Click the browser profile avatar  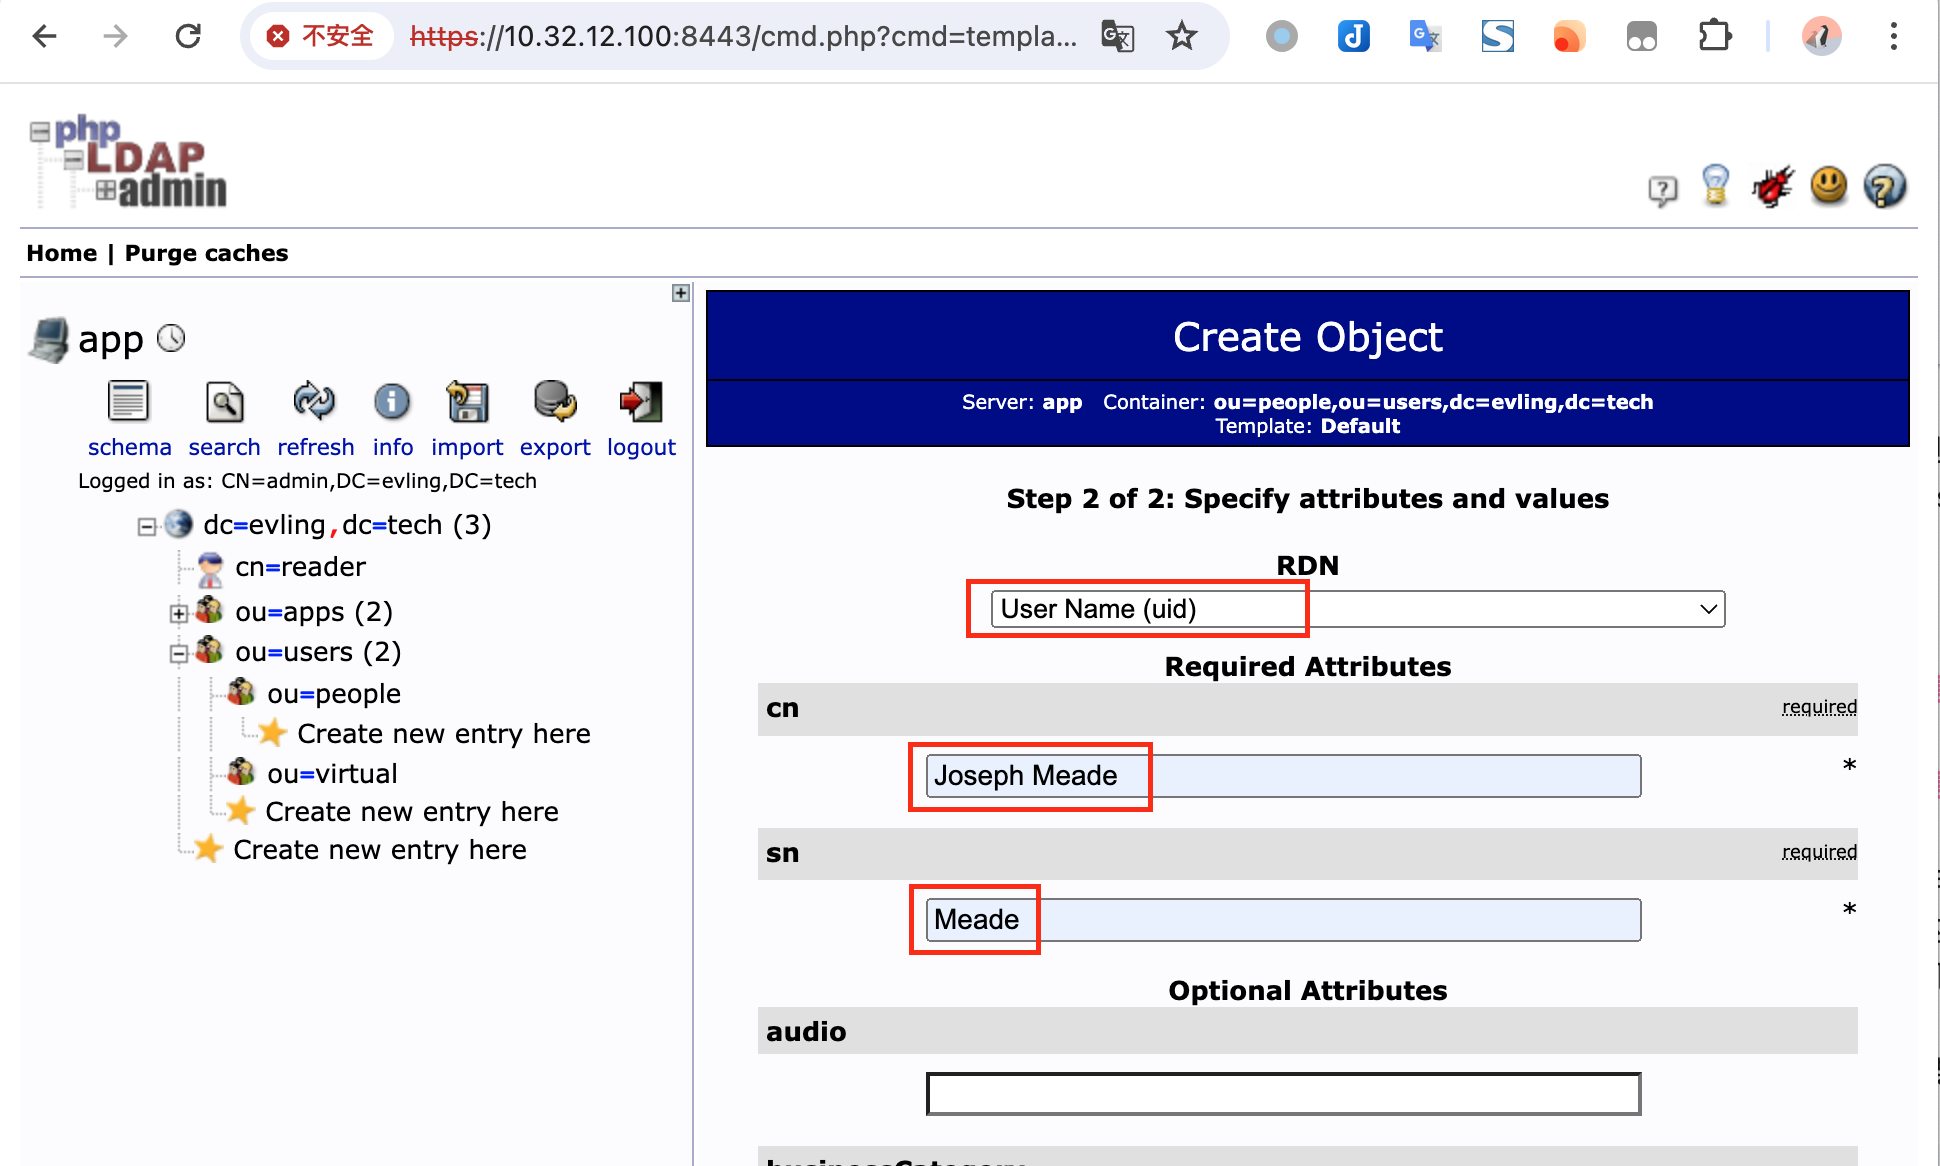click(x=1821, y=37)
